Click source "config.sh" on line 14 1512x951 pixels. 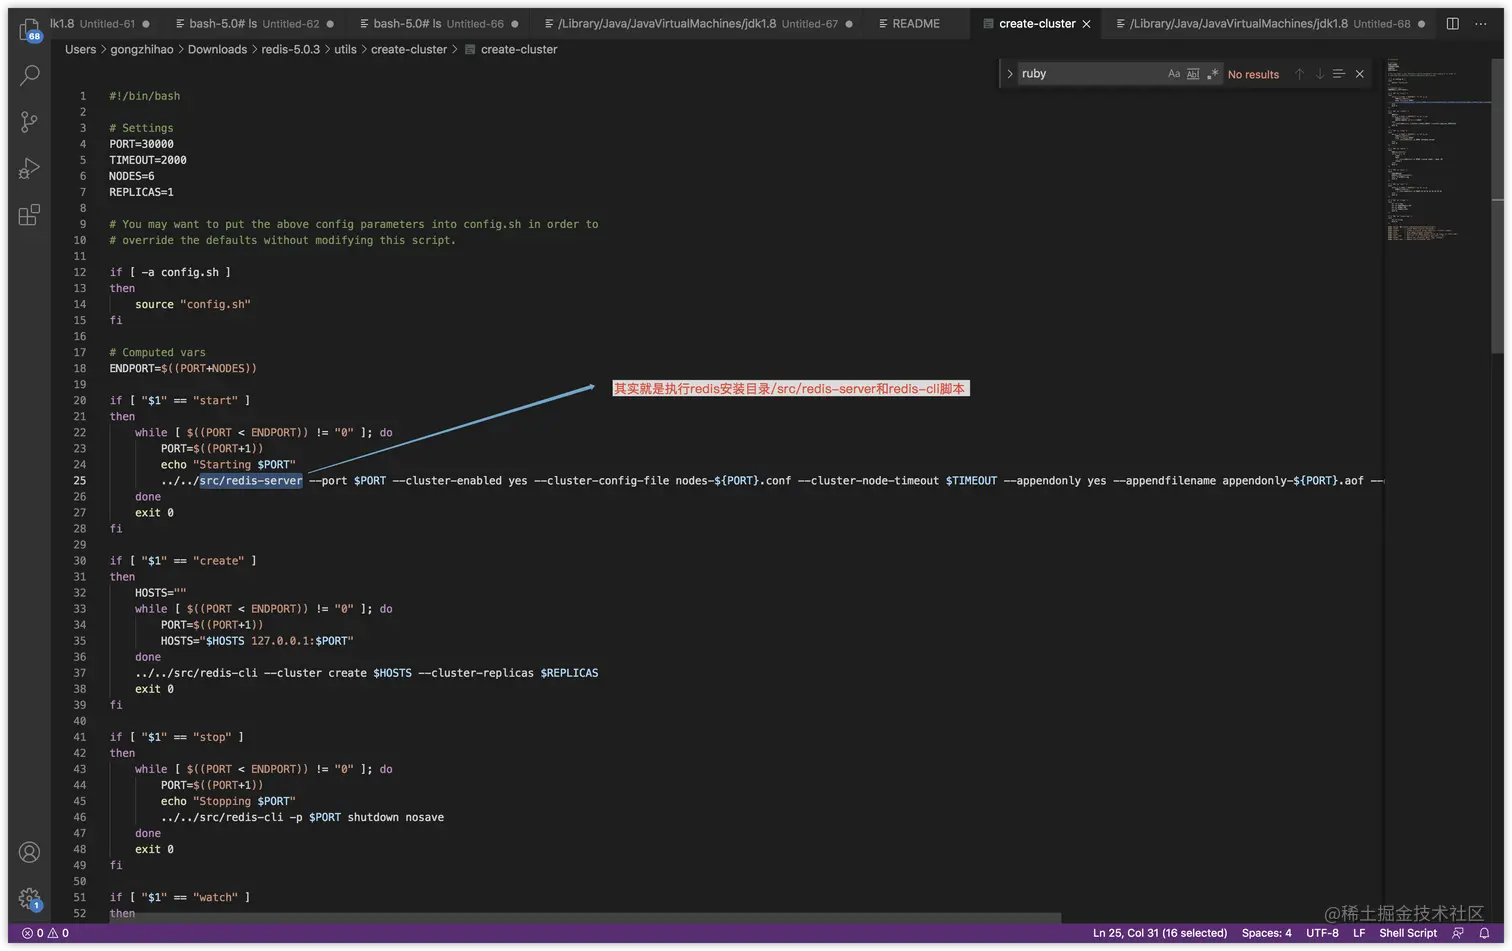[193, 304]
